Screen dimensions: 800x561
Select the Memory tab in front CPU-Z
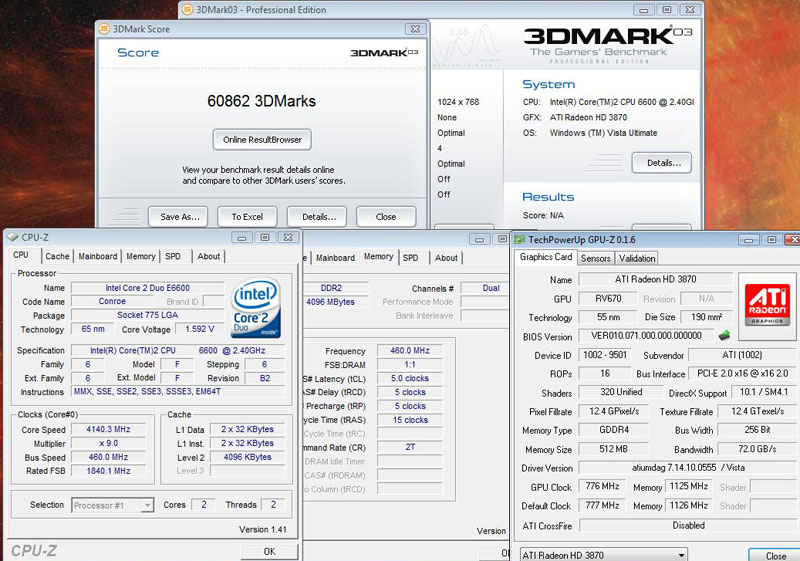pos(141,257)
